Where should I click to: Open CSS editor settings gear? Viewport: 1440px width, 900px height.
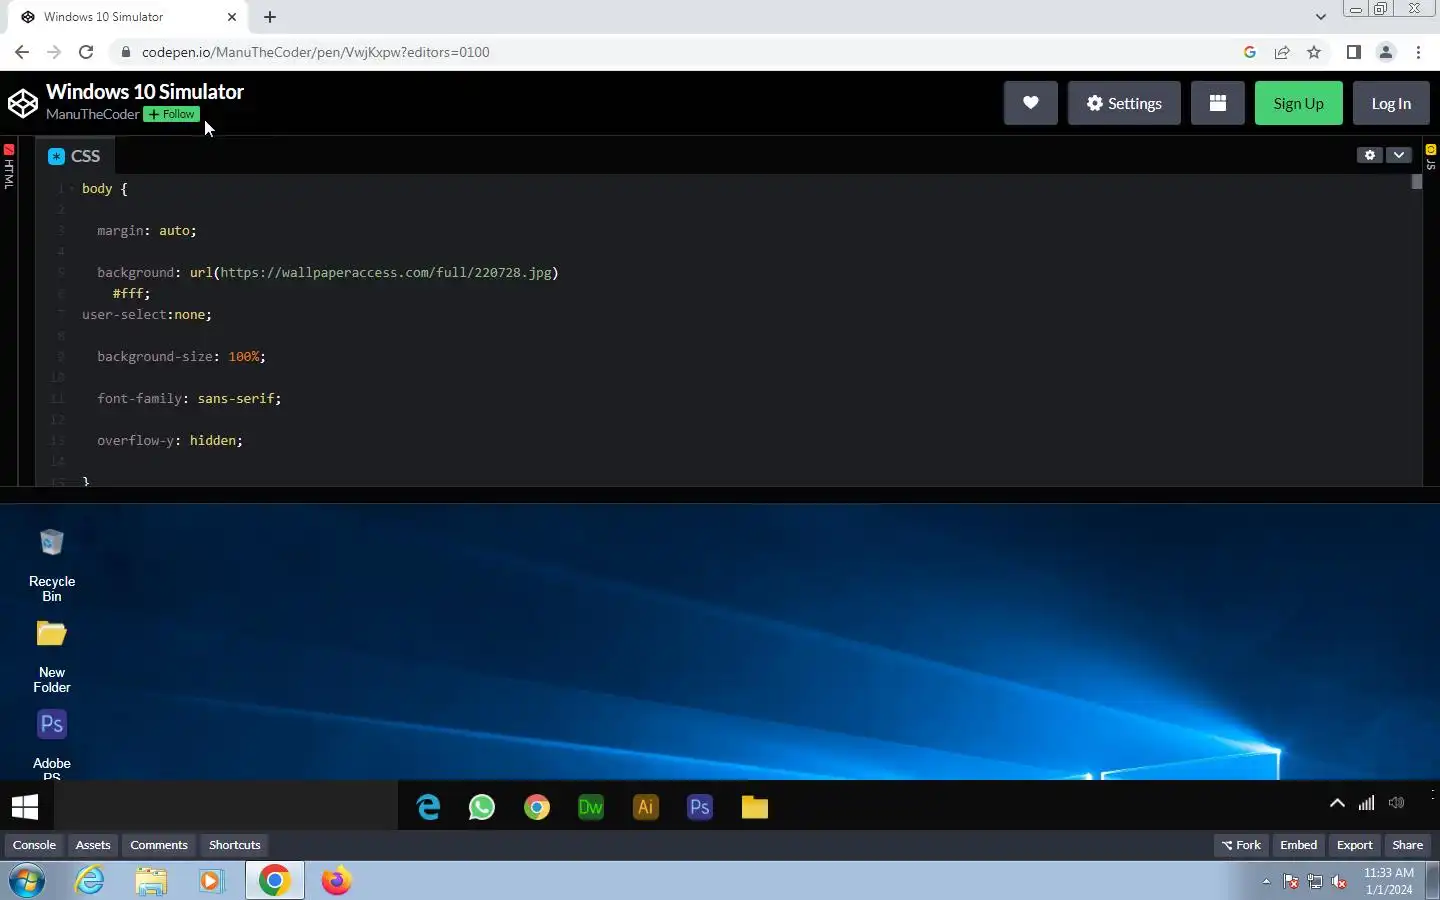coord(1369,155)
